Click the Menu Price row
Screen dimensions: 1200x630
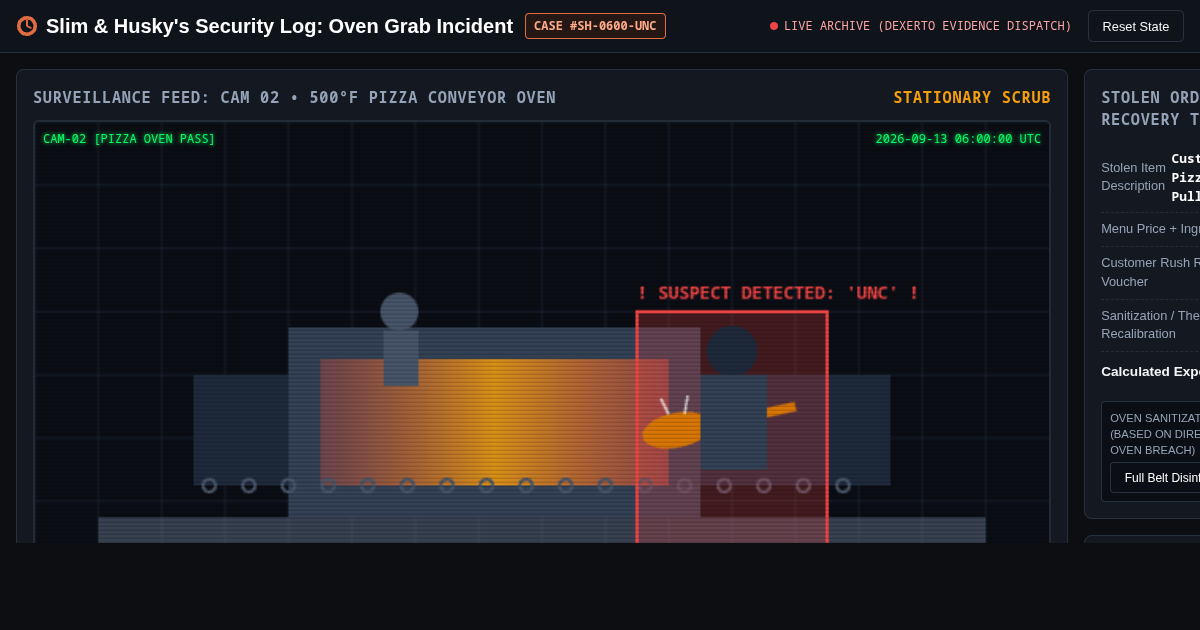[1150, 229]
